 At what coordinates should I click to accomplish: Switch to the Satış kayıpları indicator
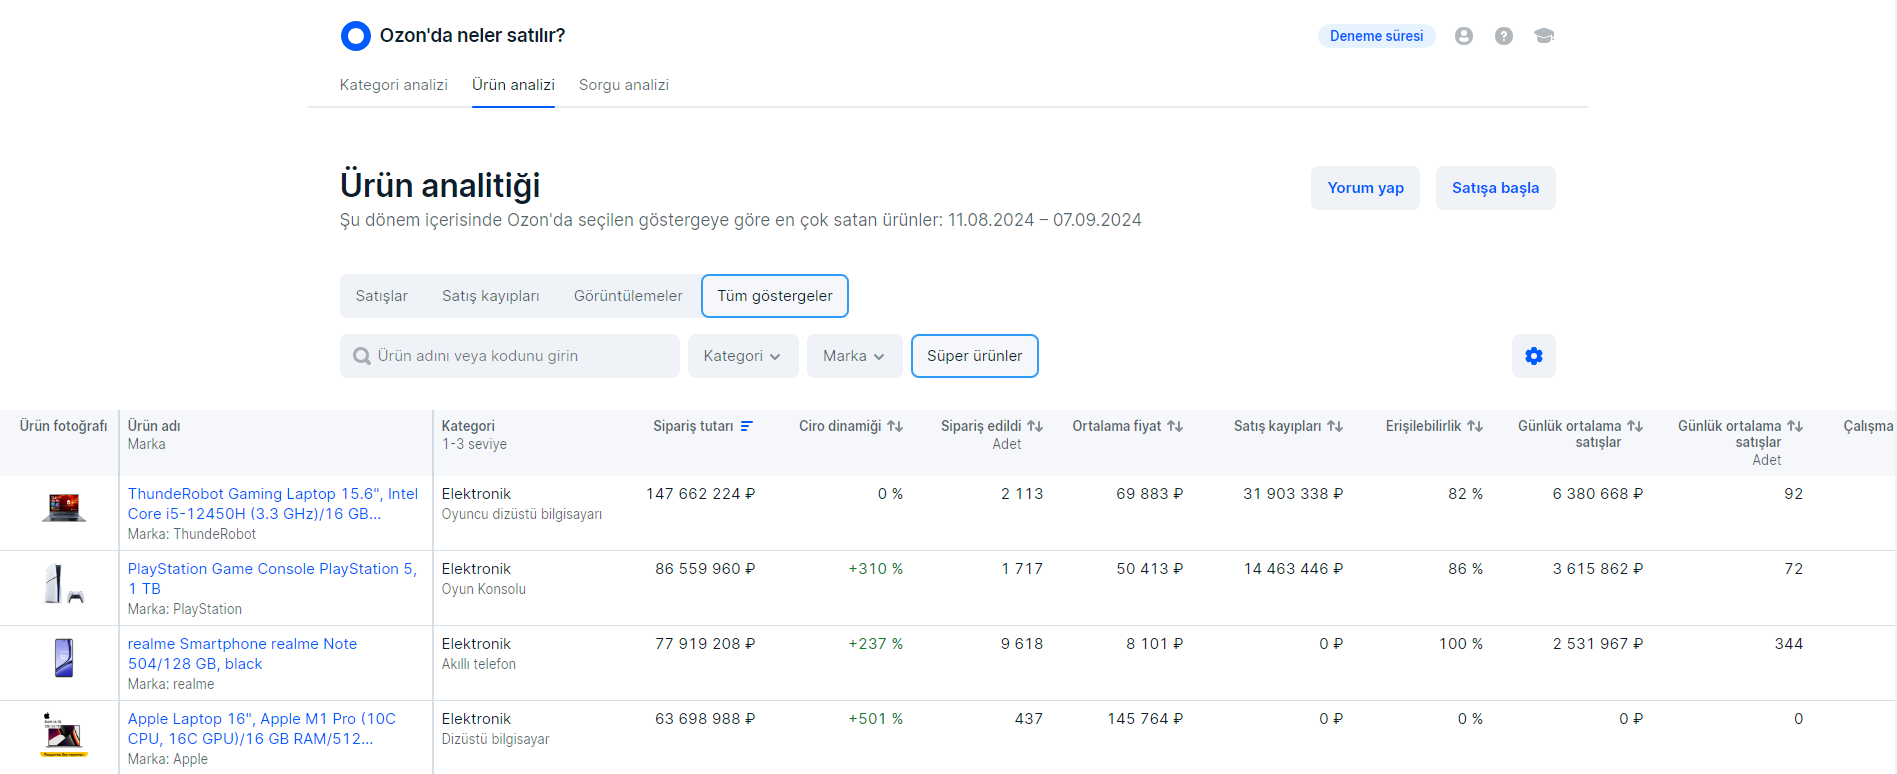pyautogui.click(x=490, y=296)
